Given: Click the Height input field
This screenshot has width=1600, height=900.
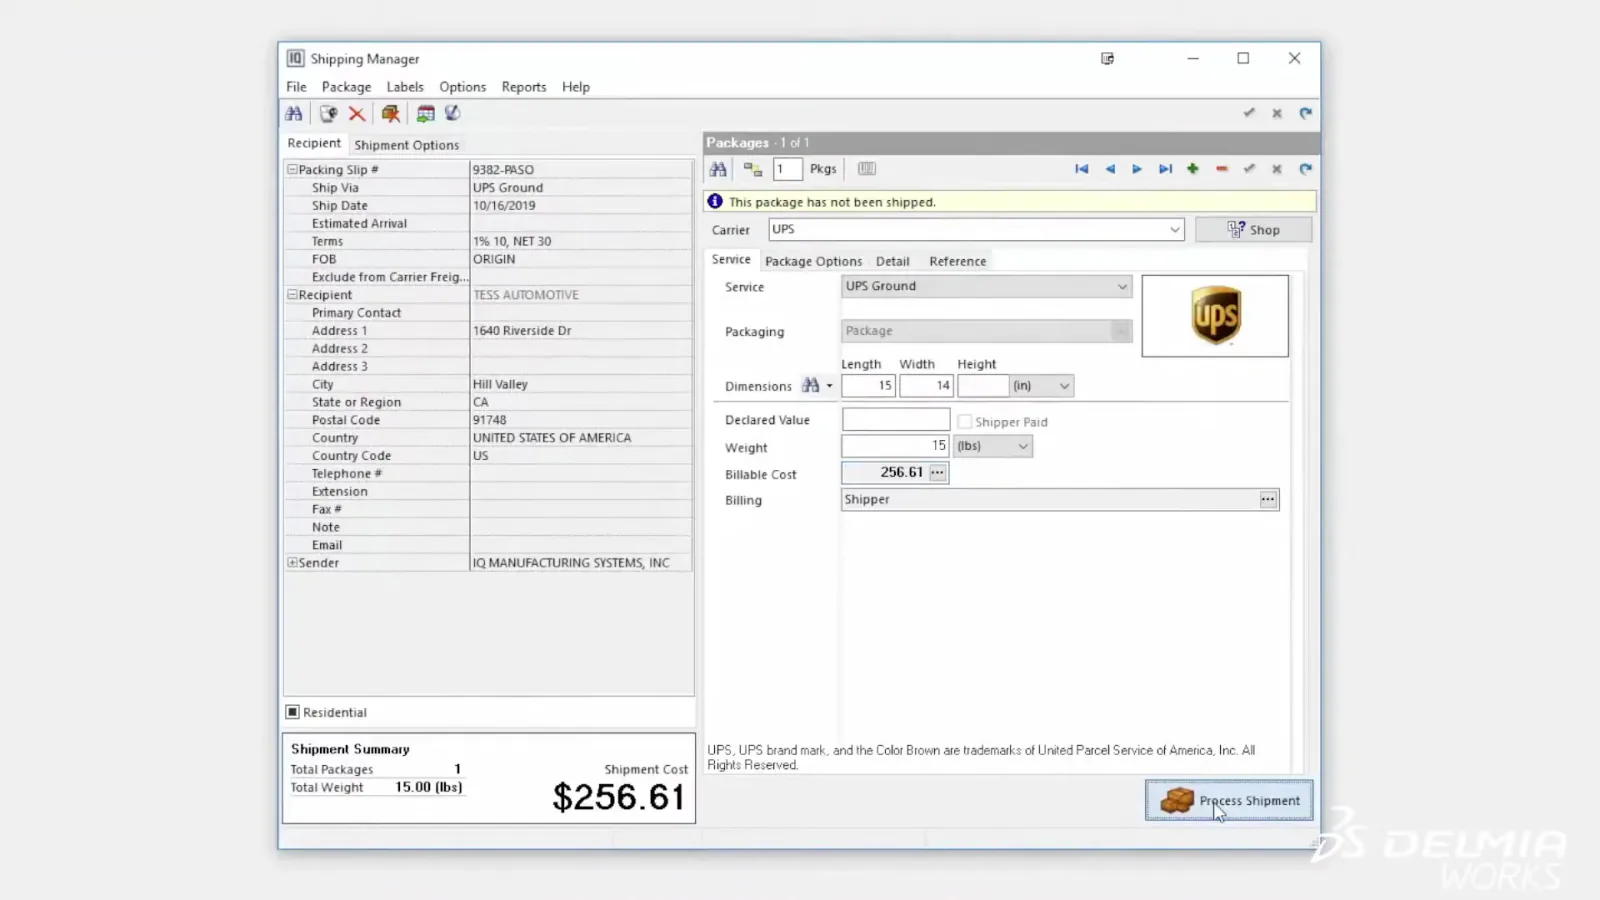Looking at the screenshot, I should click(983, 385).
